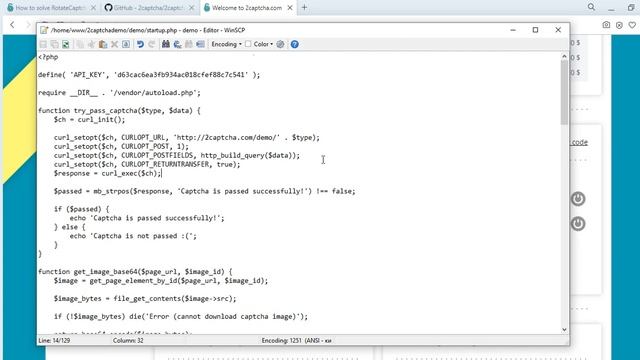The width and height of the screenshot is (640, 360).
Task: Click the browser snapshot camera icon
Action: click(606, 25)
